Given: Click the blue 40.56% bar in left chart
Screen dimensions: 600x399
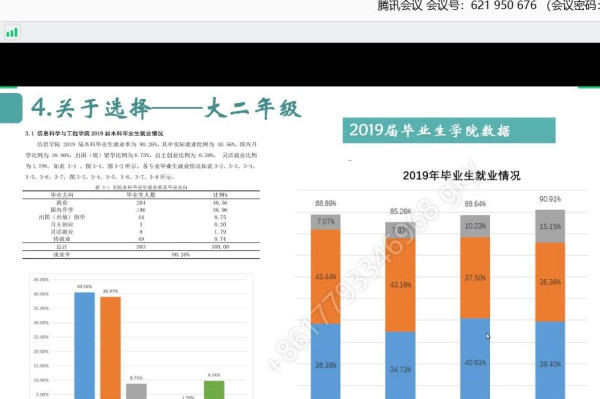Looking at the screenshot, I should [x=85, y=346].
